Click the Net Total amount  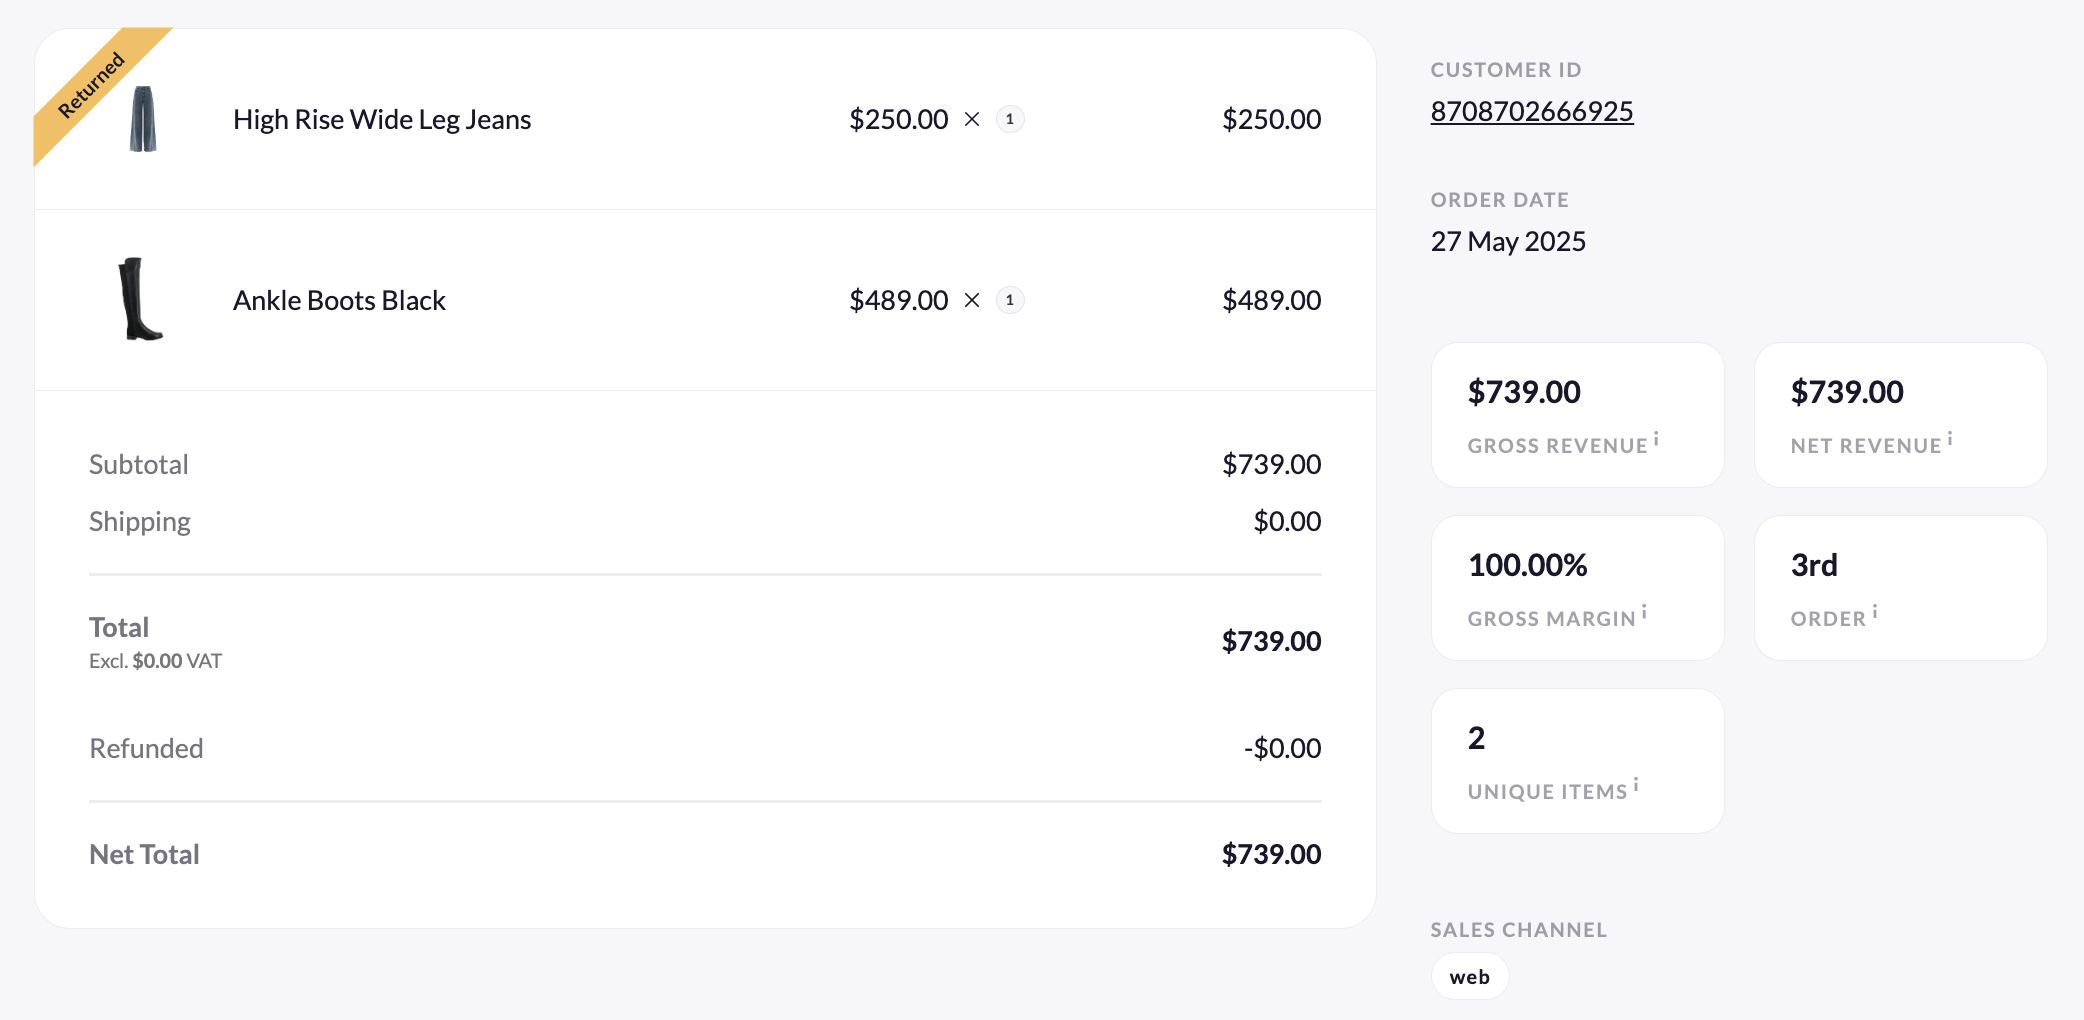(x=1271, y=854)
